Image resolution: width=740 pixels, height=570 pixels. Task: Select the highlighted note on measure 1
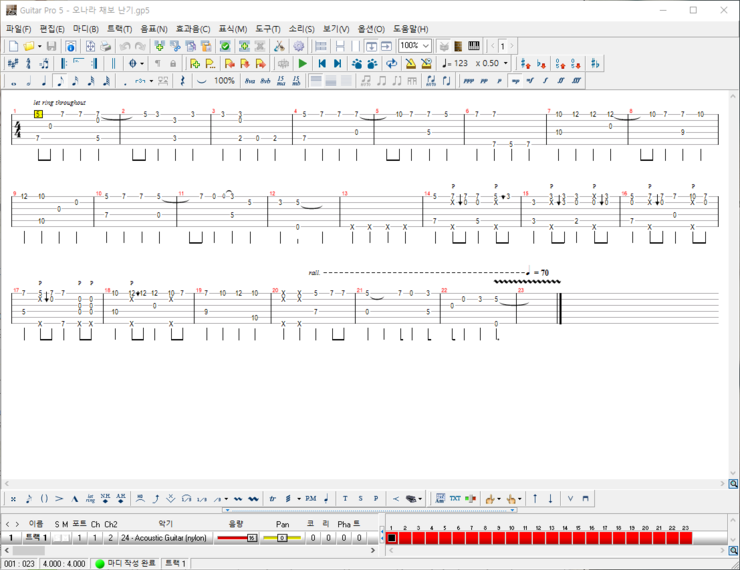pyautogui.click(x=39, y=114)
